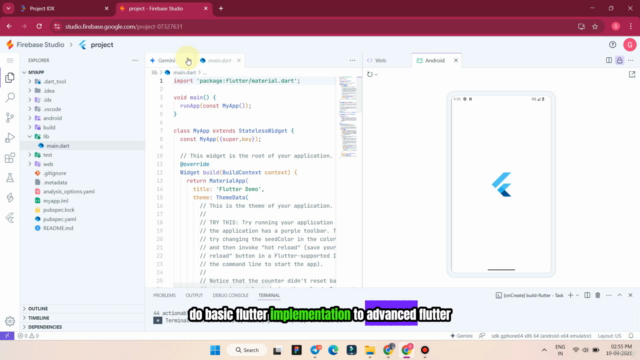
Task: Open the Explorer view in activity bar
Action: 10,78
